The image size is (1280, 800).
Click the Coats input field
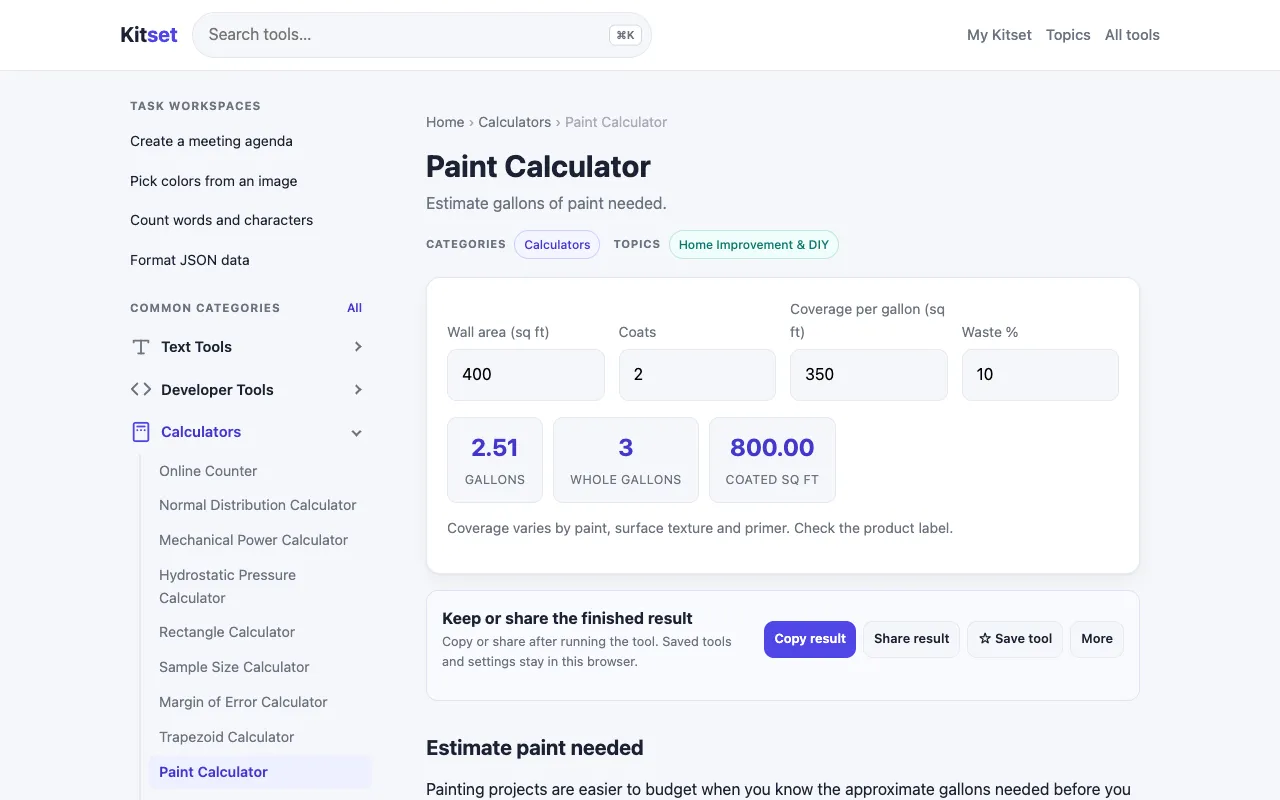(x=697, y=375)
